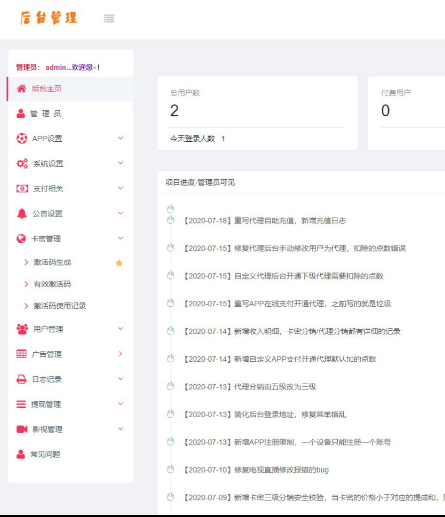Viewport: 445px width, 517px height.
Task: Expand the 日志记录 chevron
Action: click(x=121, y=379)
